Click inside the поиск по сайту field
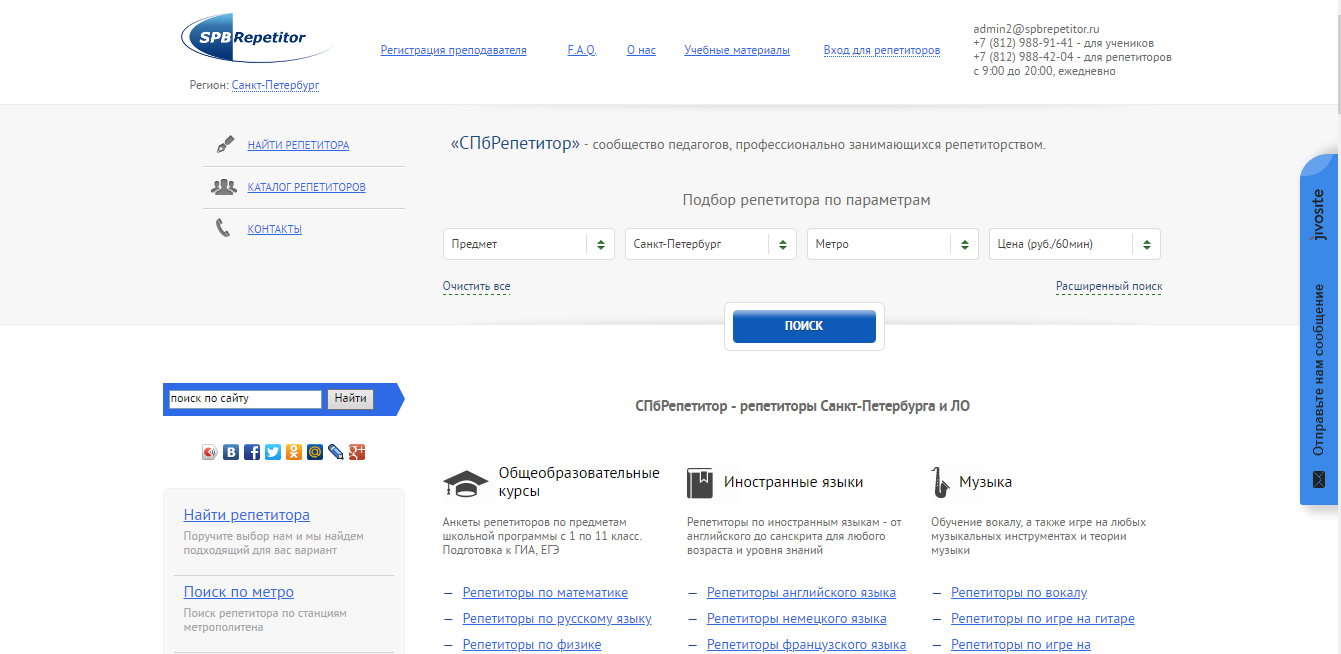 [244, 398]
